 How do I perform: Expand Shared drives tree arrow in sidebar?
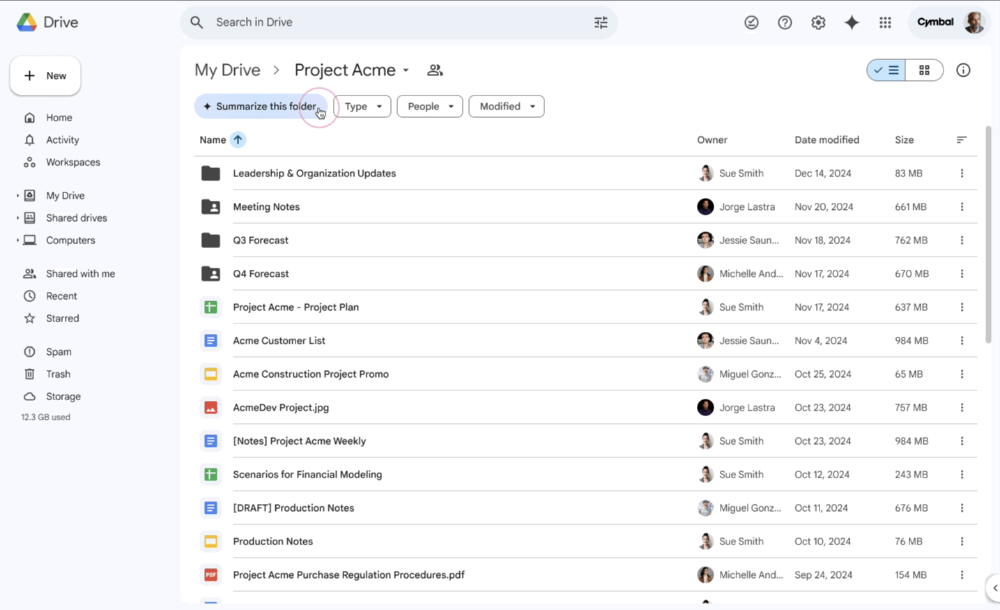(17, 218)
